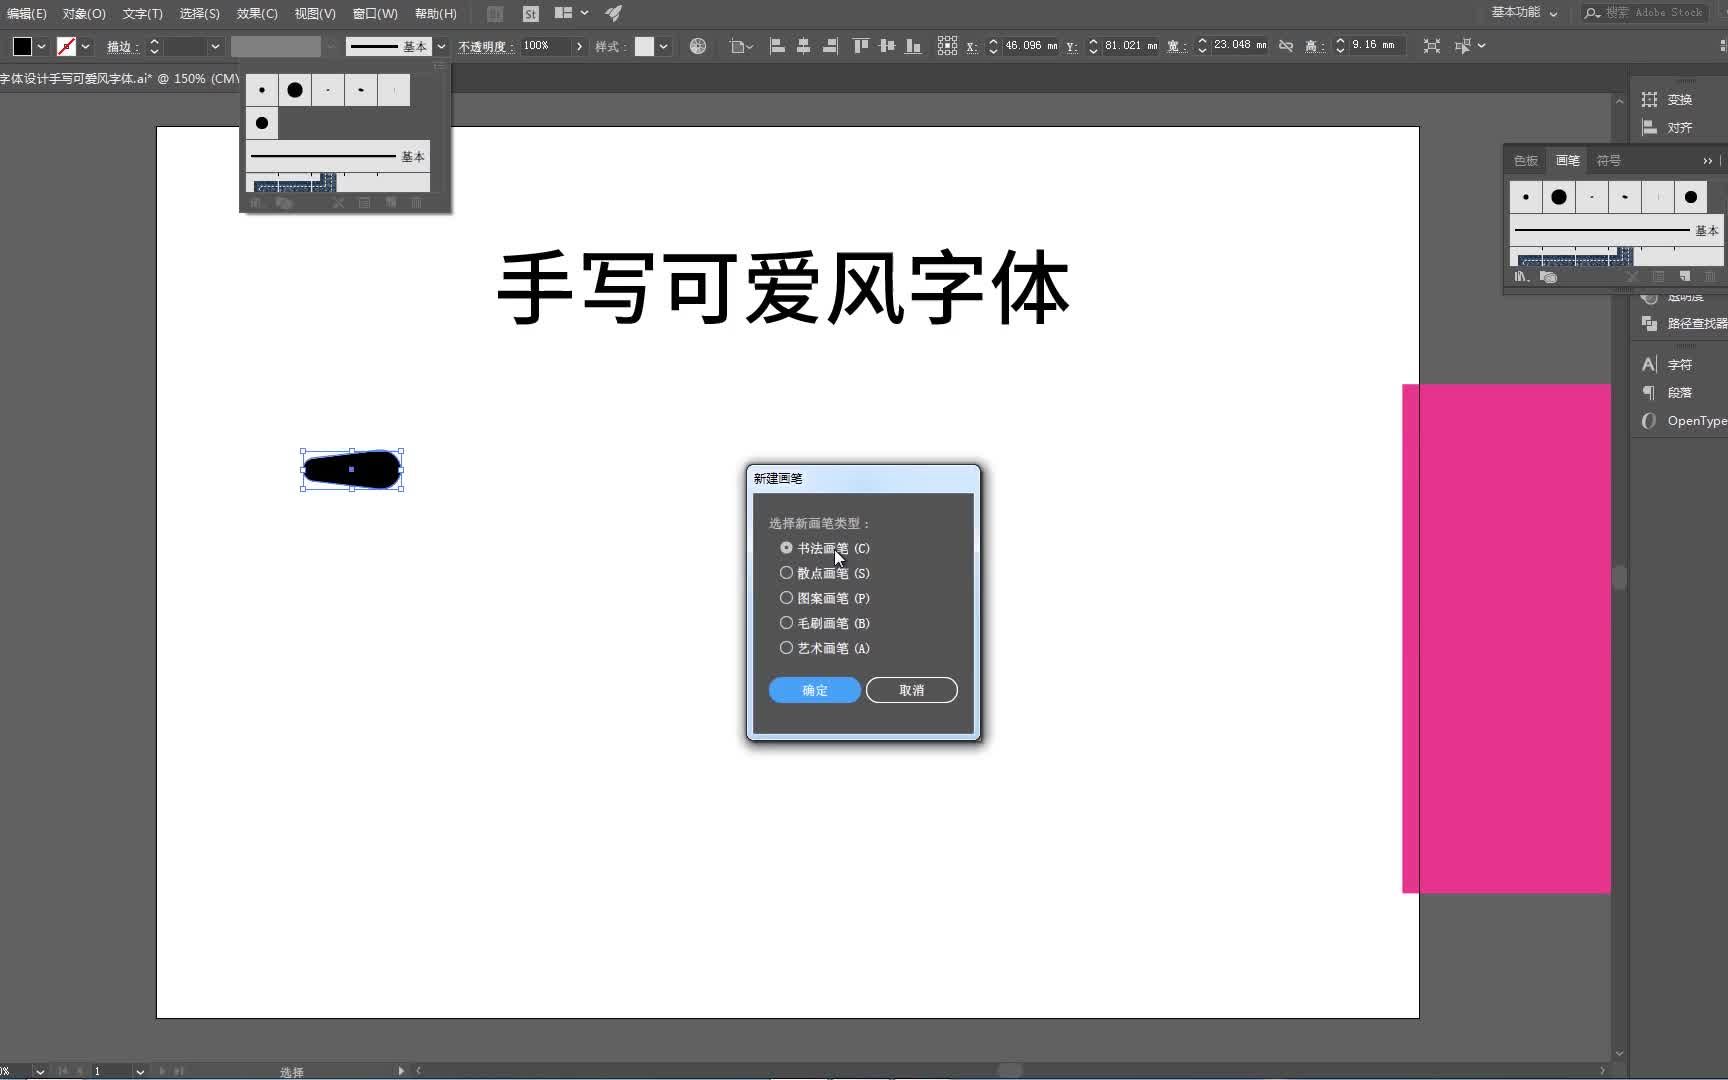Click the reference point grid icon
The height and width of the screenshot is (1080, 1728).
coord(947,46)
